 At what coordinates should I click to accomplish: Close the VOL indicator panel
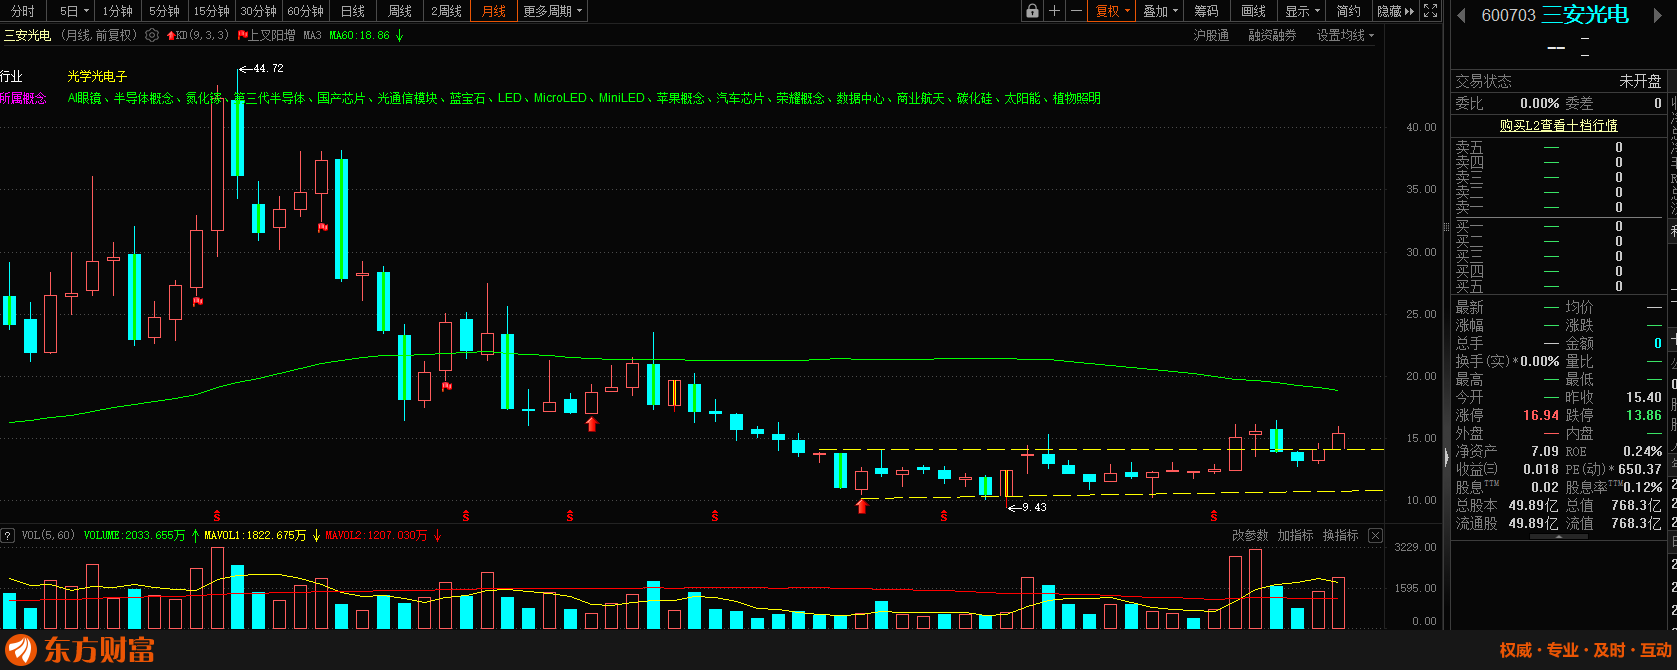tap(1375, 536)
